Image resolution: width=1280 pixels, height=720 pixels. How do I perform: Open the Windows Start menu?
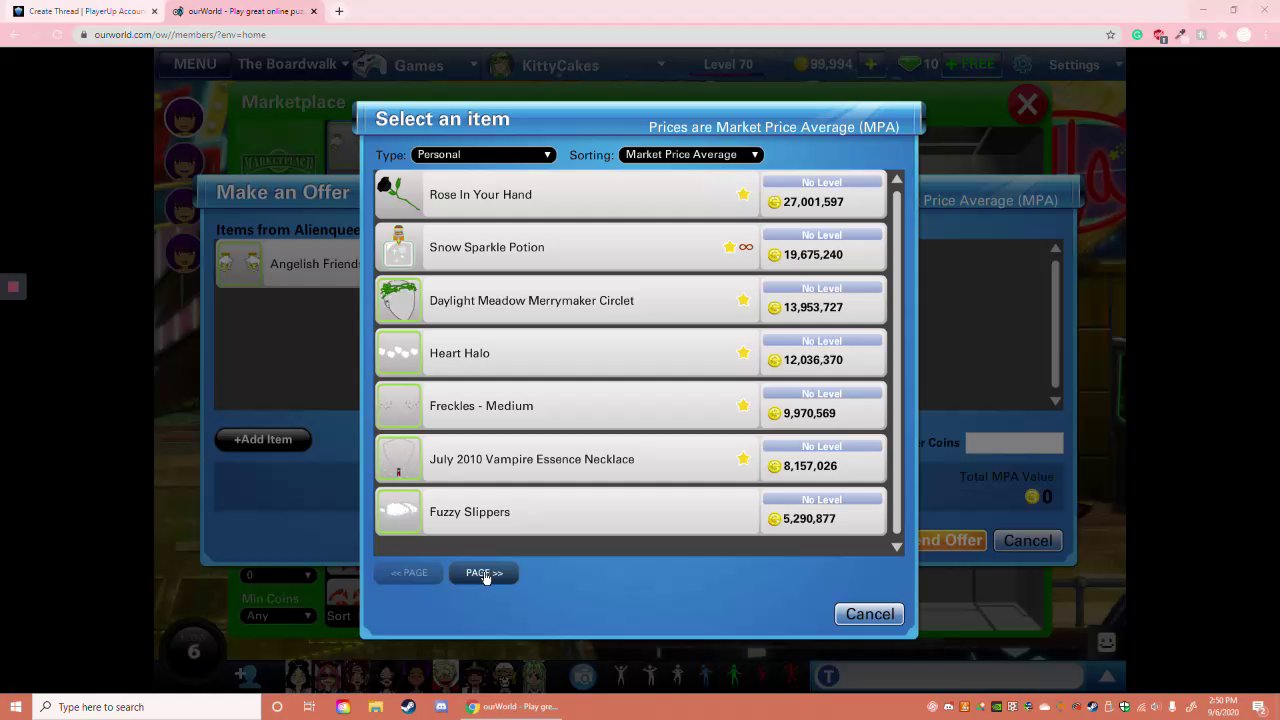(x=16, y=707)
